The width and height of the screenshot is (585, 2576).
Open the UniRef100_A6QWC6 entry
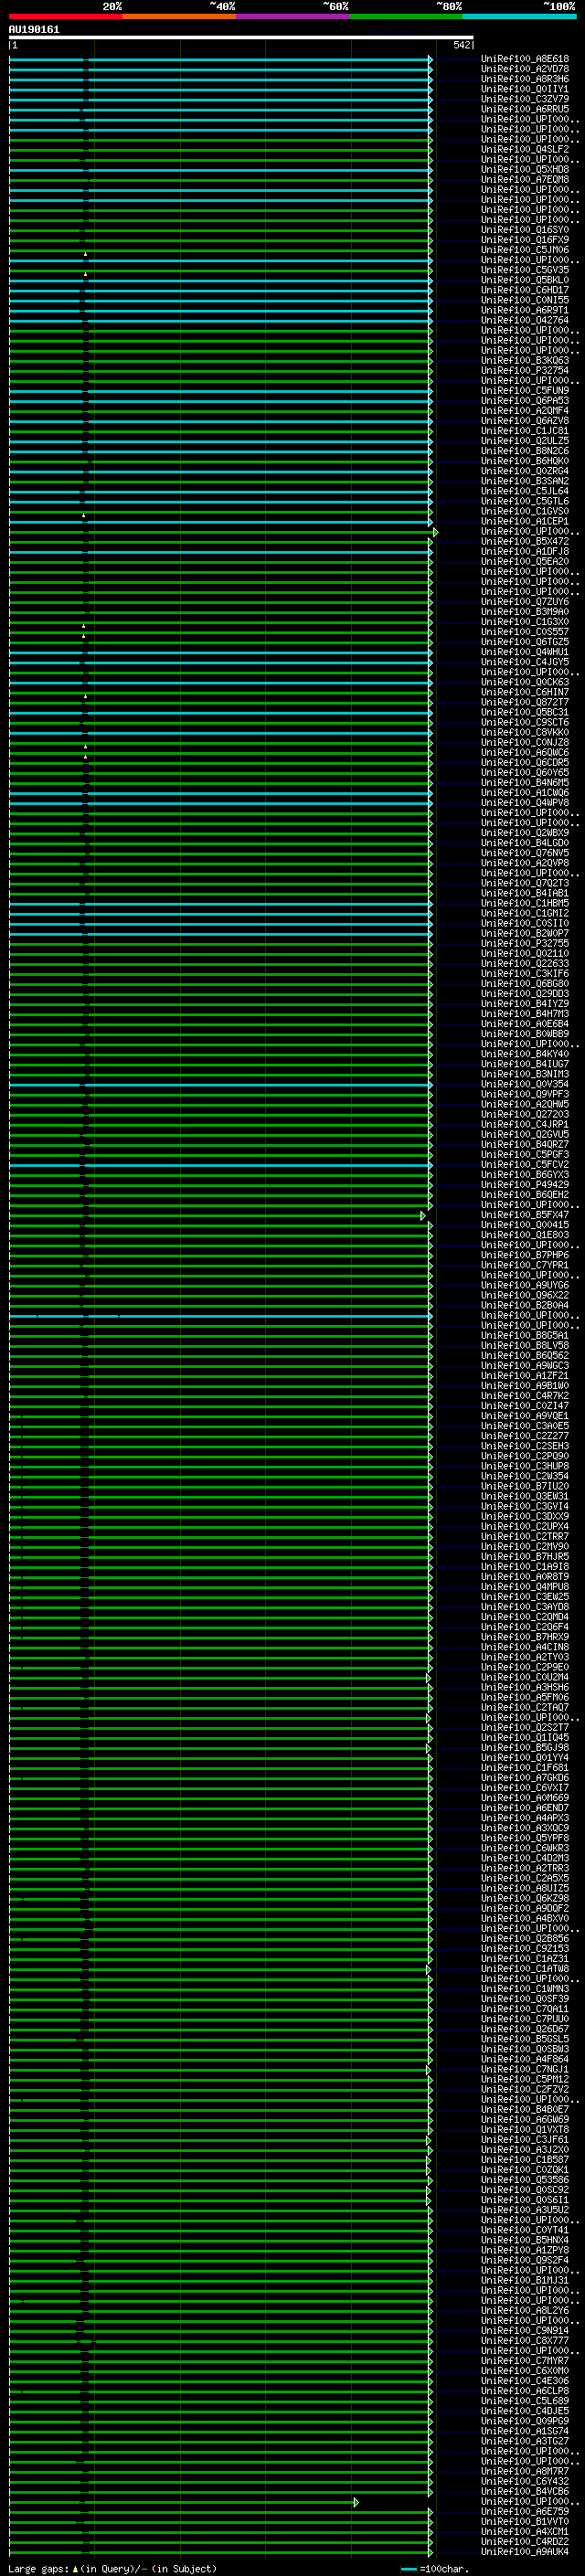(x=525, y=753)
